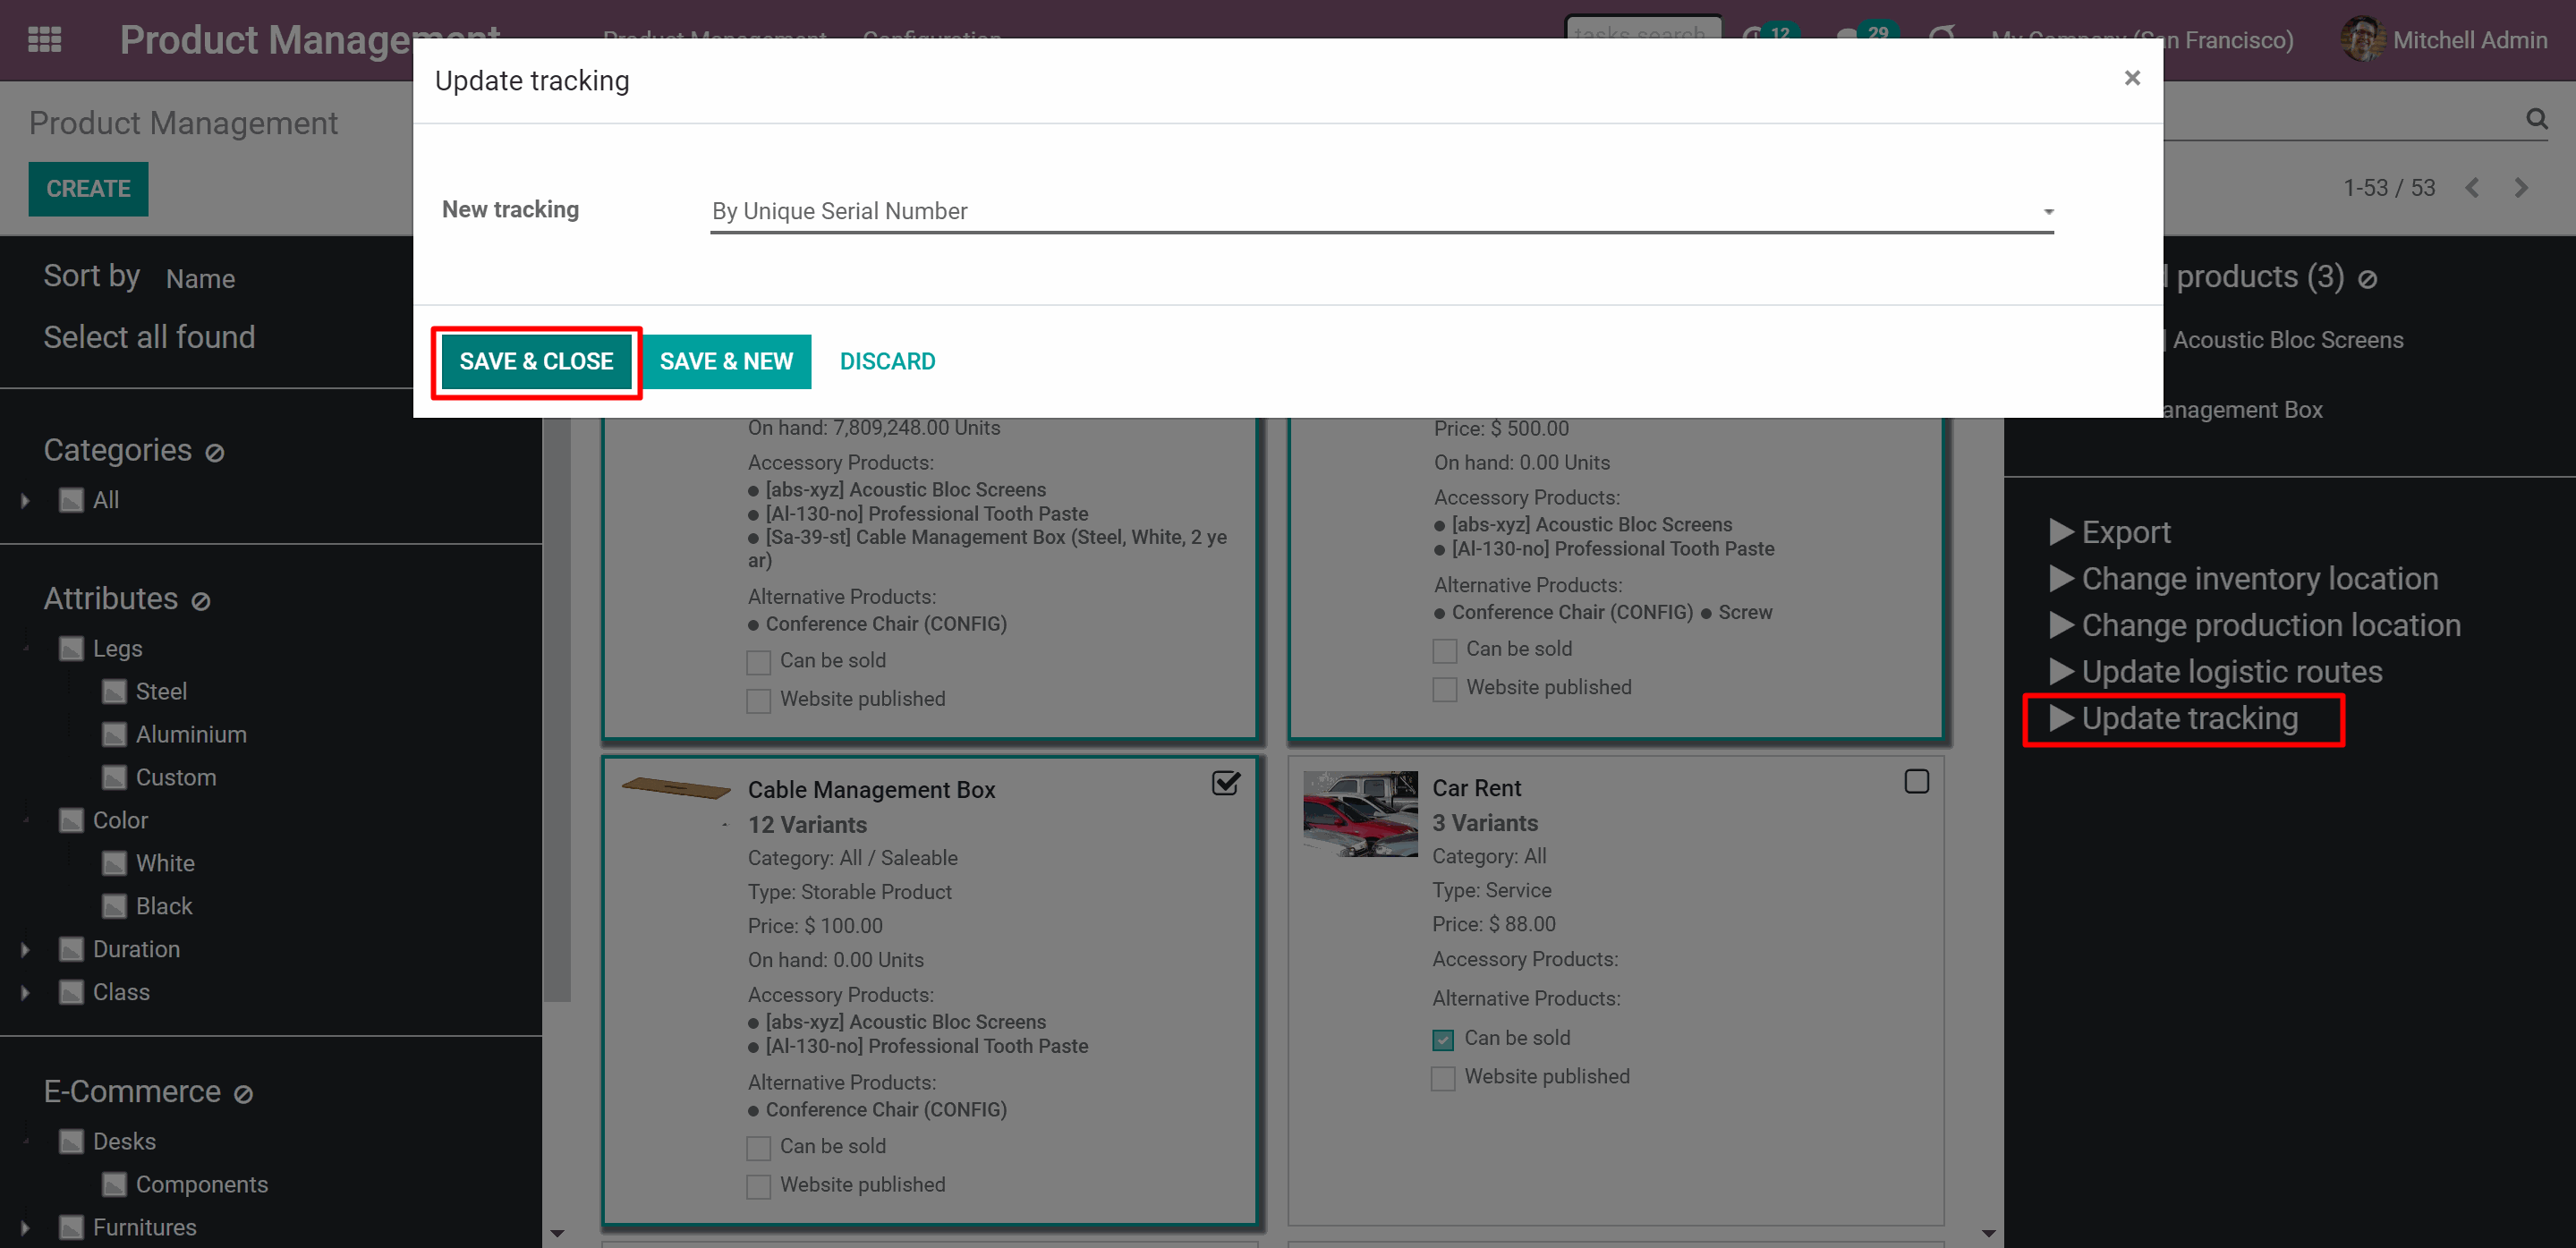Toggle the Legs attribute checkbox
Screen dimensions: 2576x1248
71,649
